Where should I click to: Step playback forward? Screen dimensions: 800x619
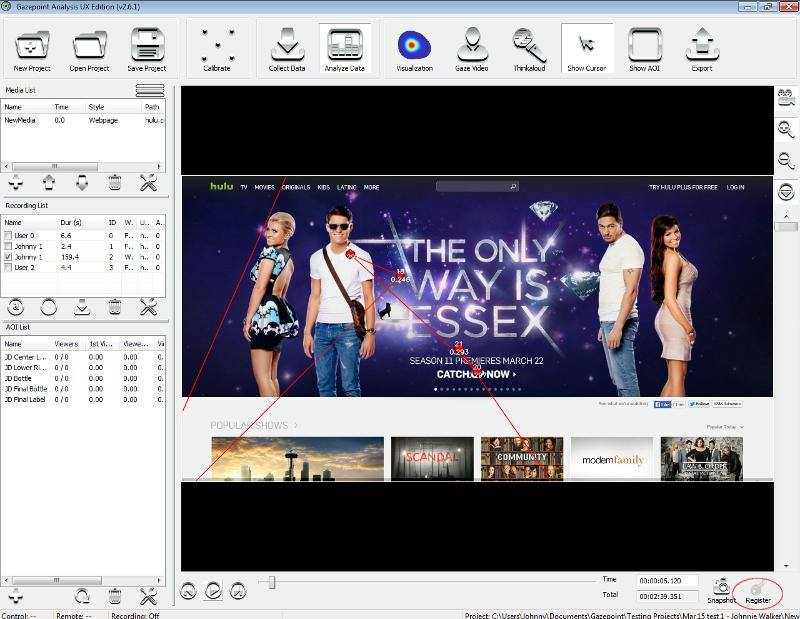tap(238, 591)
